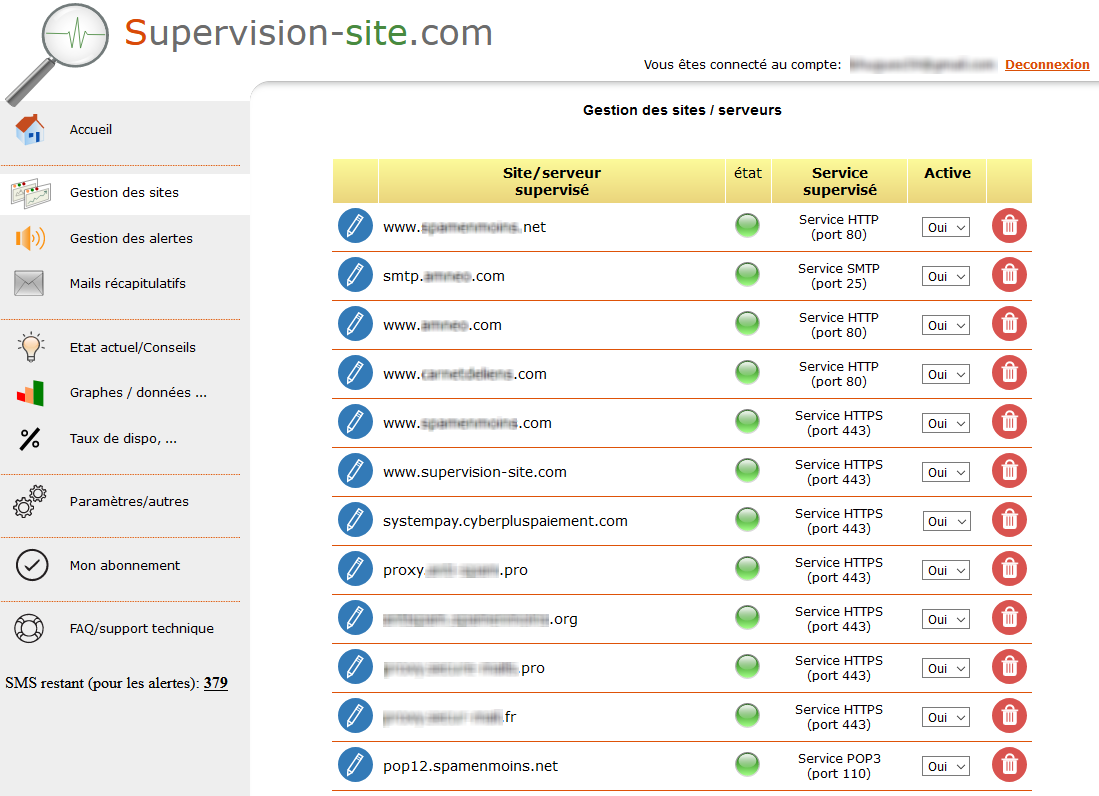The width and height of the screenshot is (1099, 796).
Task: Delete the pop12.spamenmoins.net entry
Action: [x=1009, y=765]
